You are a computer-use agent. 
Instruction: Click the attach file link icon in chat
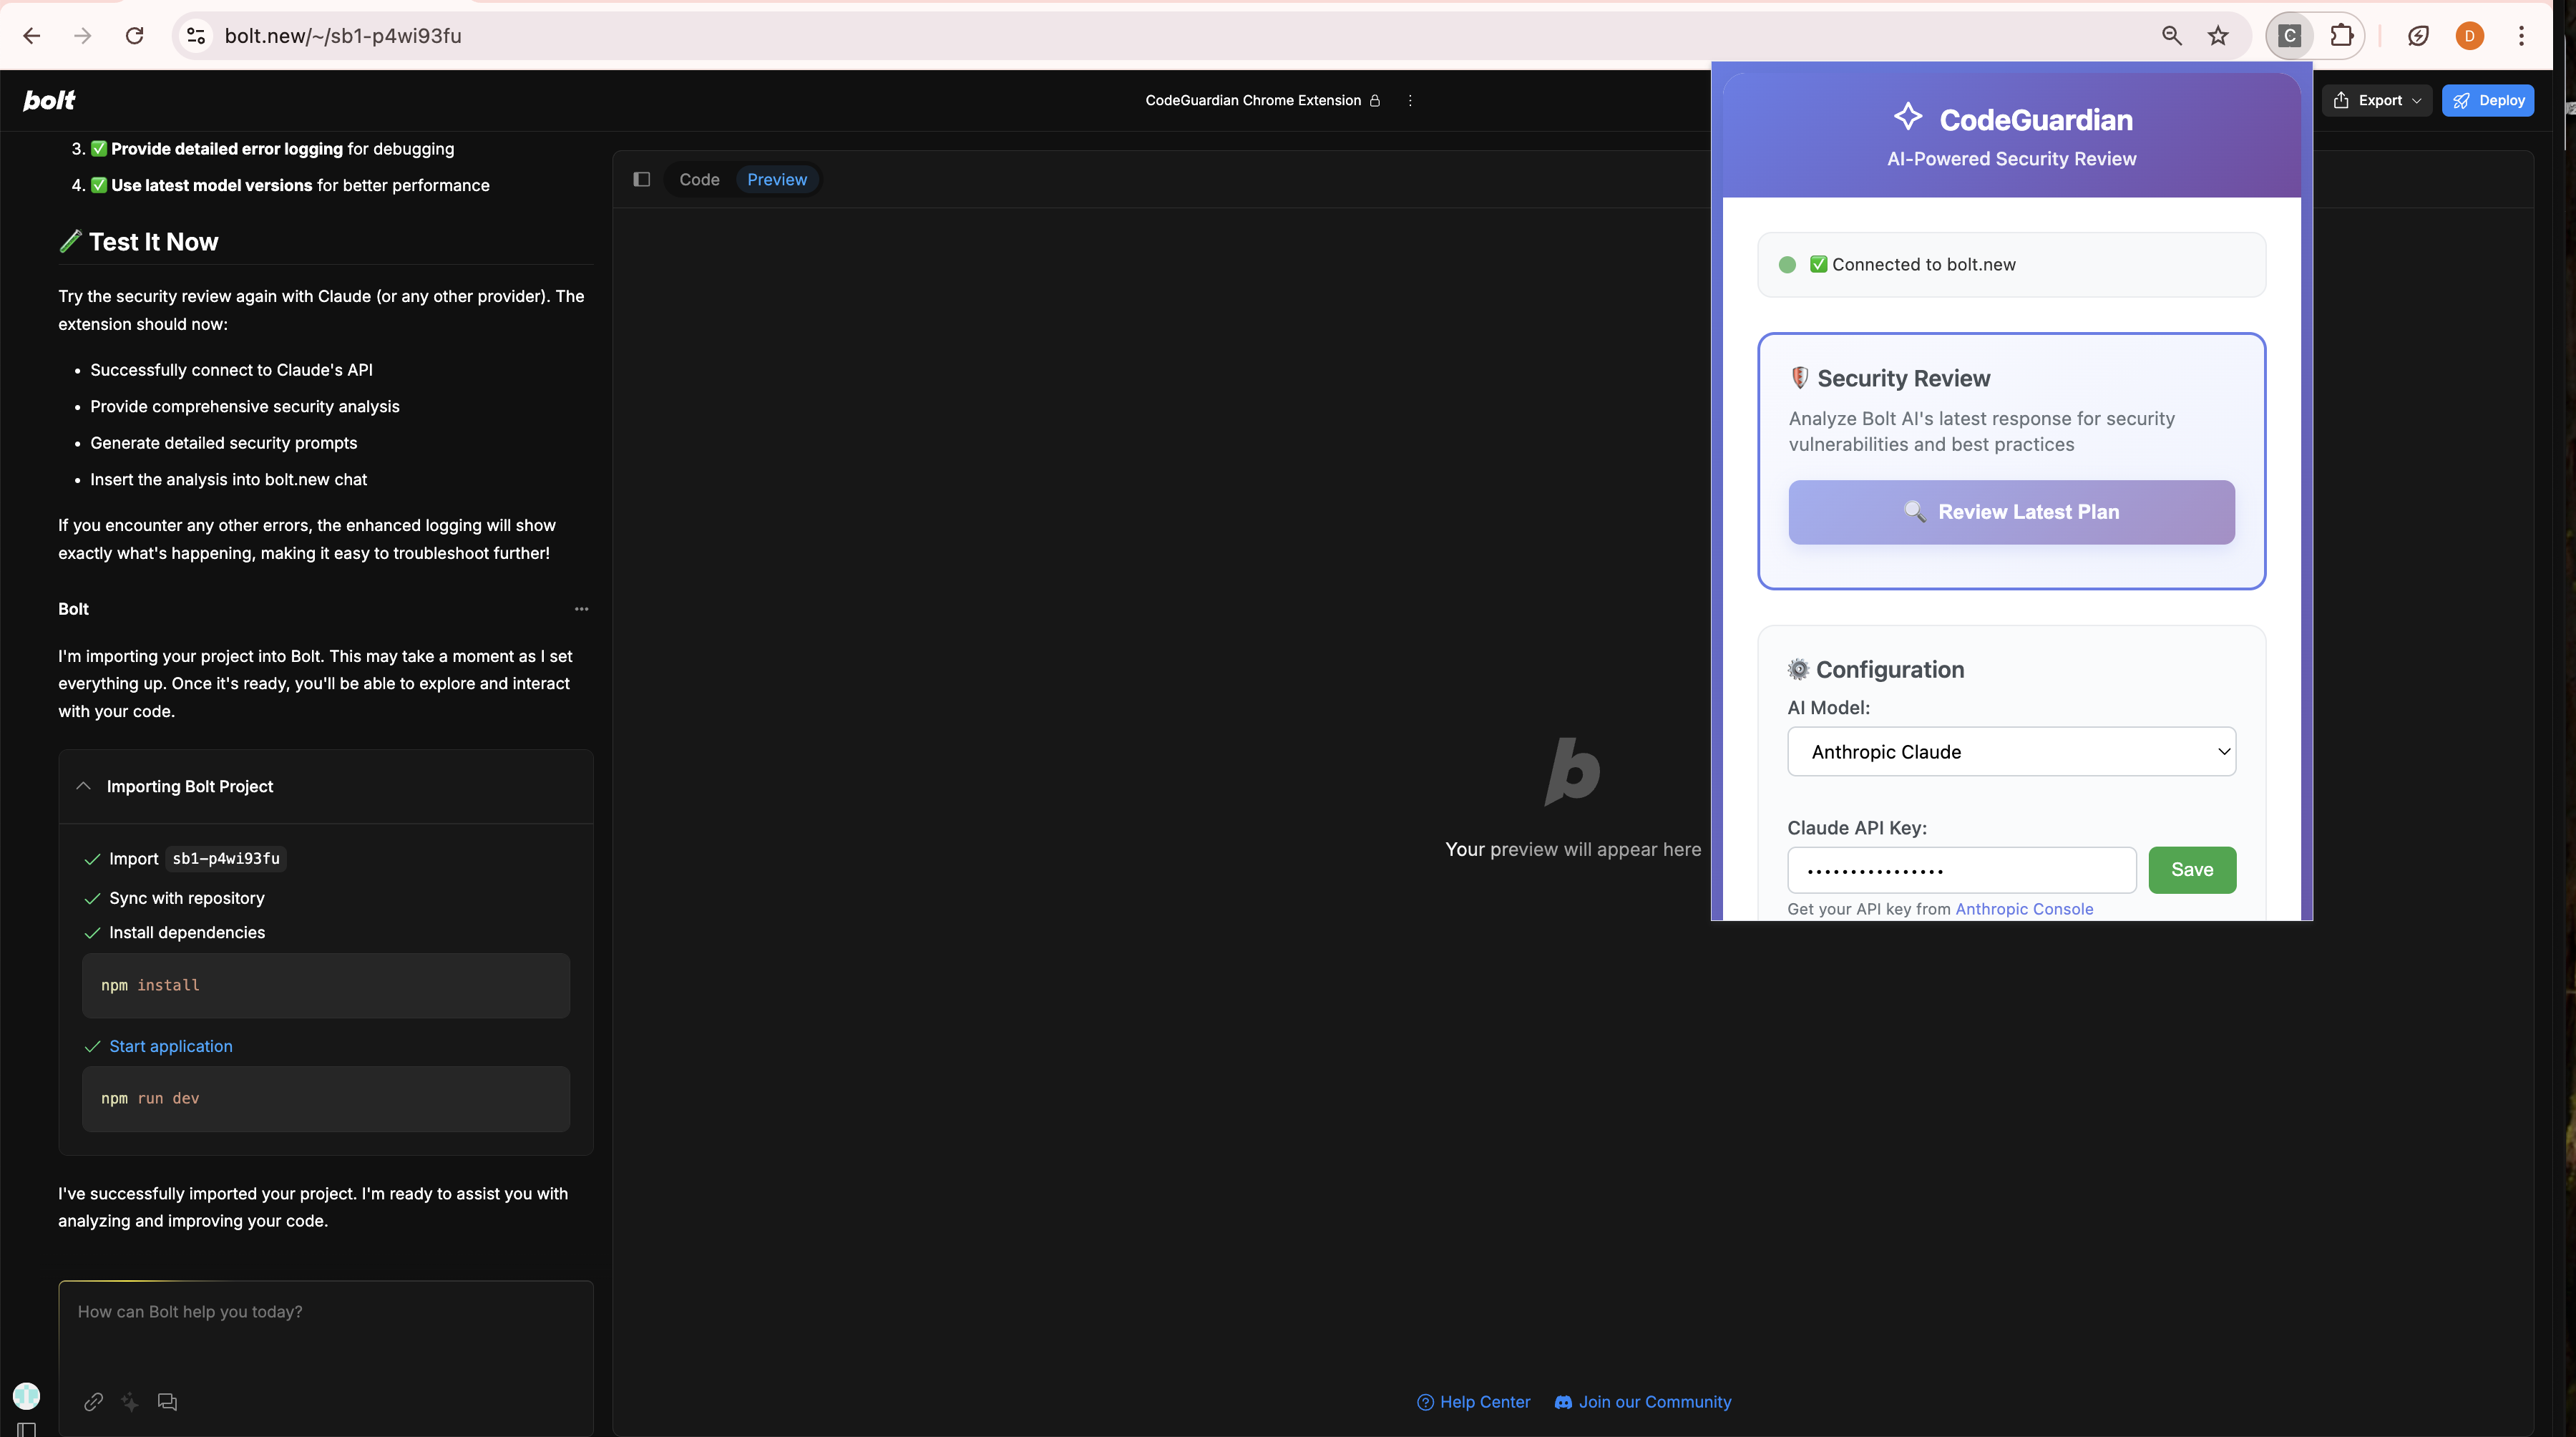(x=93, y=1402)
